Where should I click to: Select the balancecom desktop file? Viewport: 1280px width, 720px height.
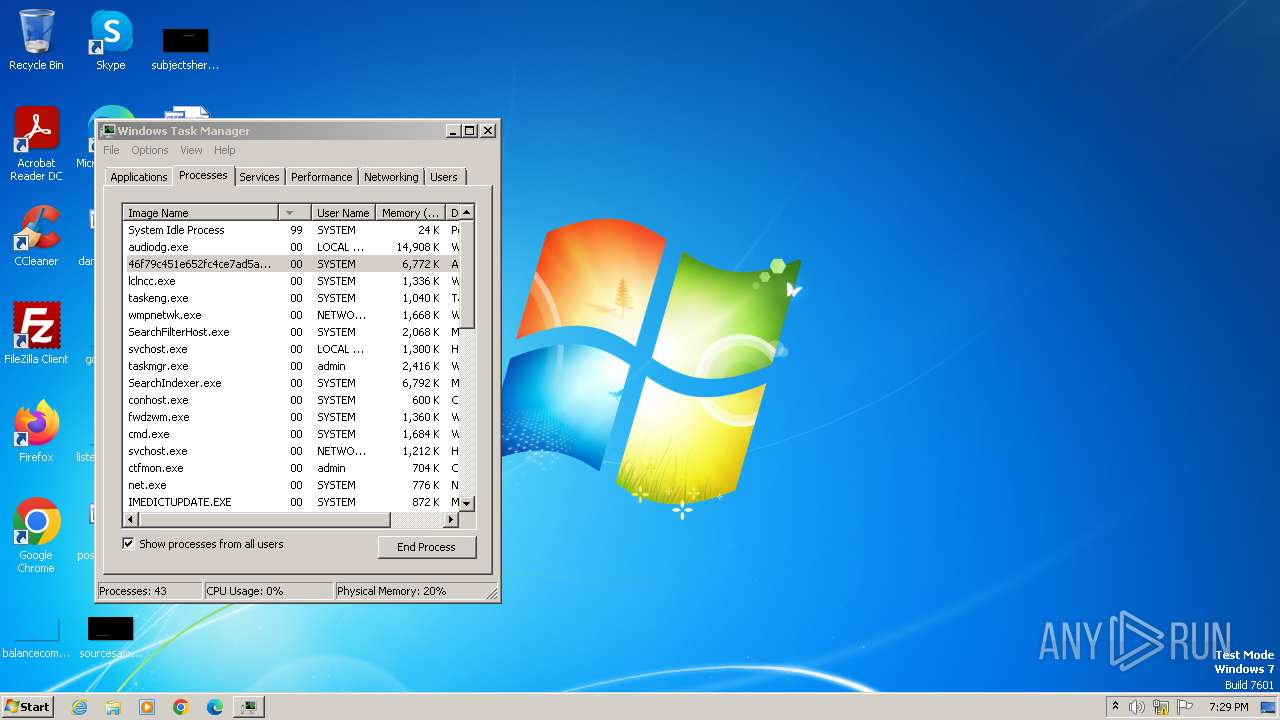[36, 637]
